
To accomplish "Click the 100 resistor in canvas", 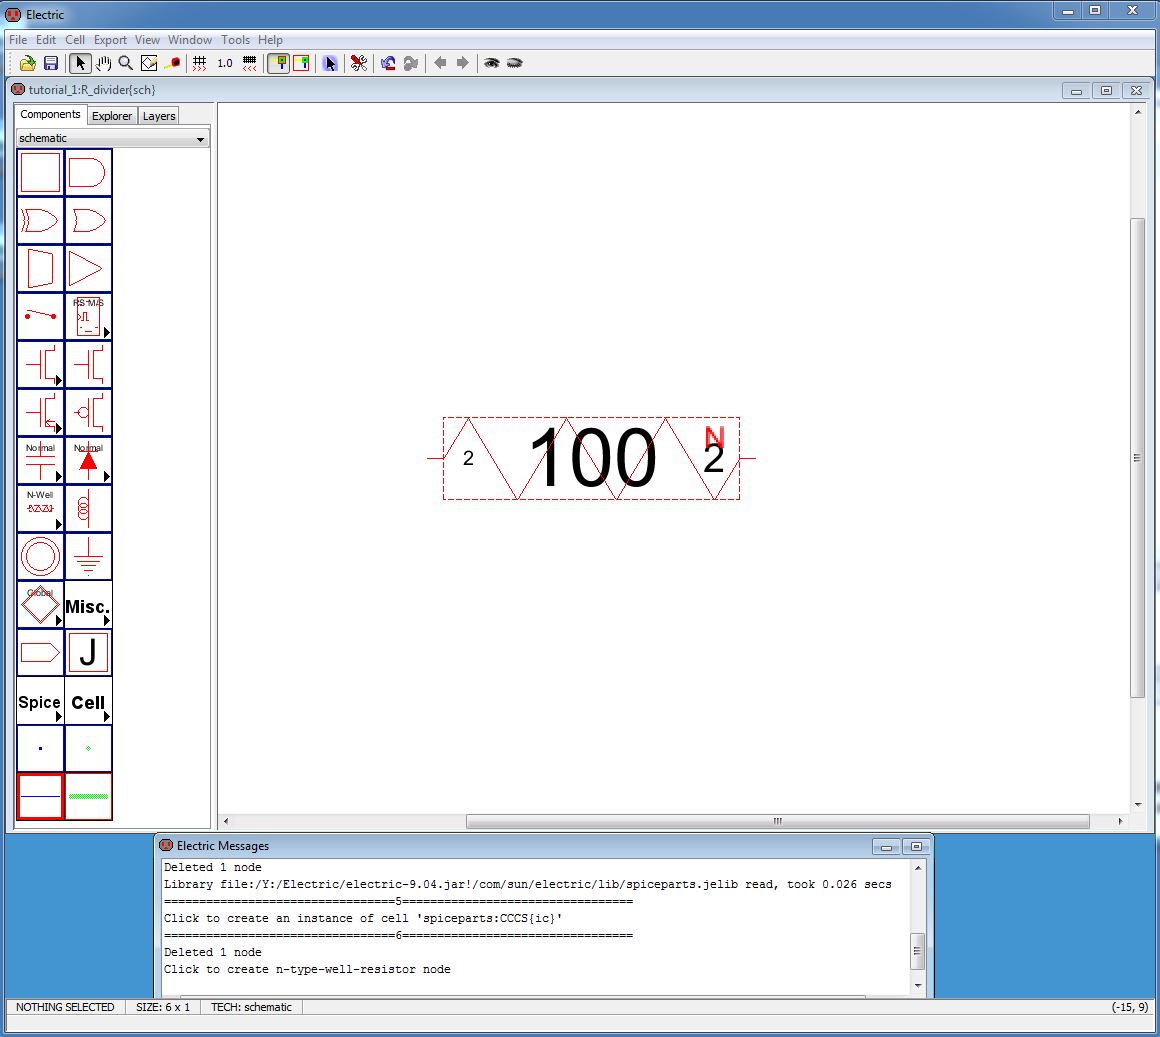I will 592,459.
